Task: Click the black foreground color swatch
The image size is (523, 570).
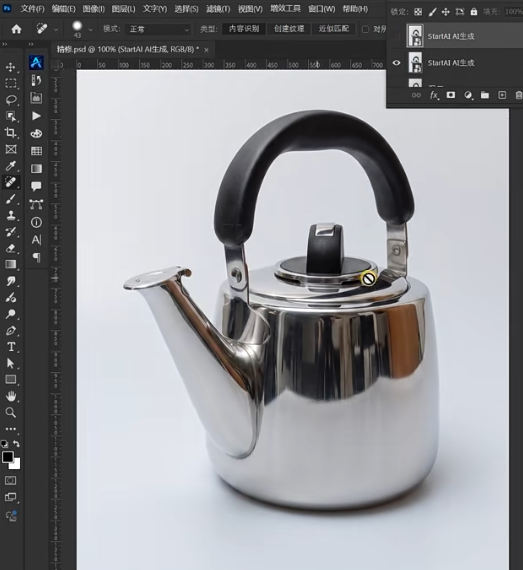Action: [x=8, y=457]
